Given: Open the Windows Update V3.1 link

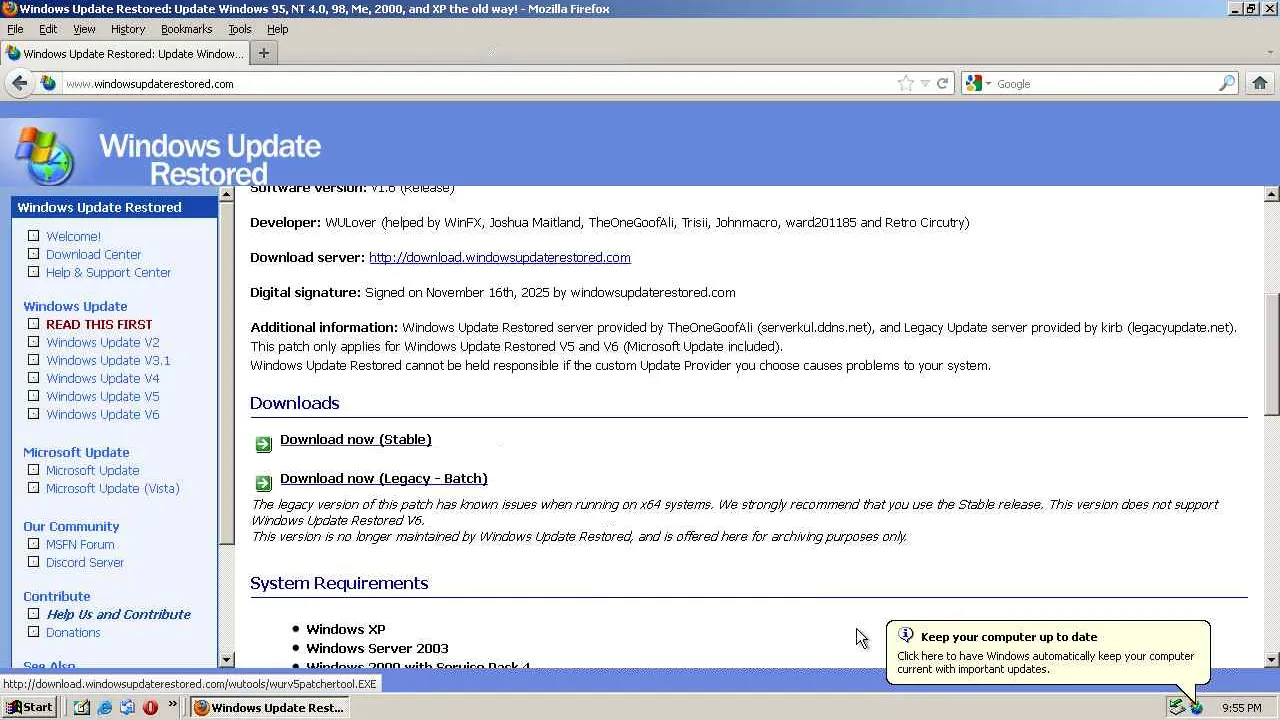Looking at the screenshot, I should tap(108, 360).
